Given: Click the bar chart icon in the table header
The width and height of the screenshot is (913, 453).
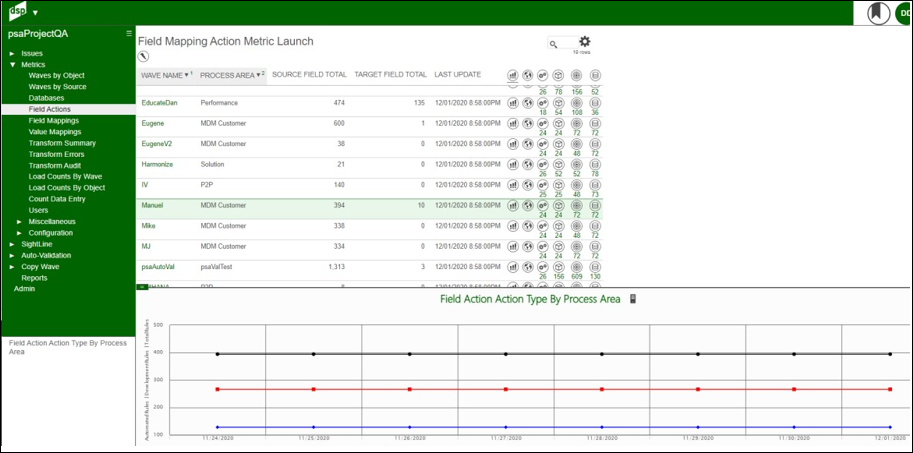Looking at the screenshot, I should pos(512,75).
